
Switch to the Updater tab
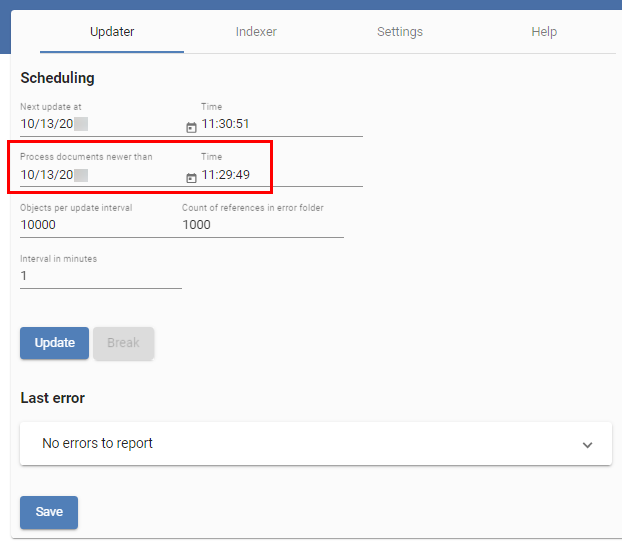(x=112, y=32)
